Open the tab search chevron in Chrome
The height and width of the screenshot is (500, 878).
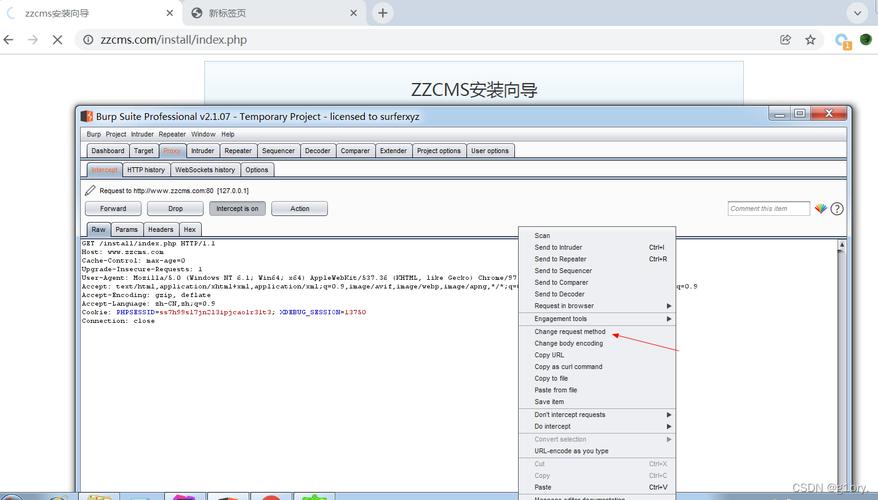tap(857, 13)
